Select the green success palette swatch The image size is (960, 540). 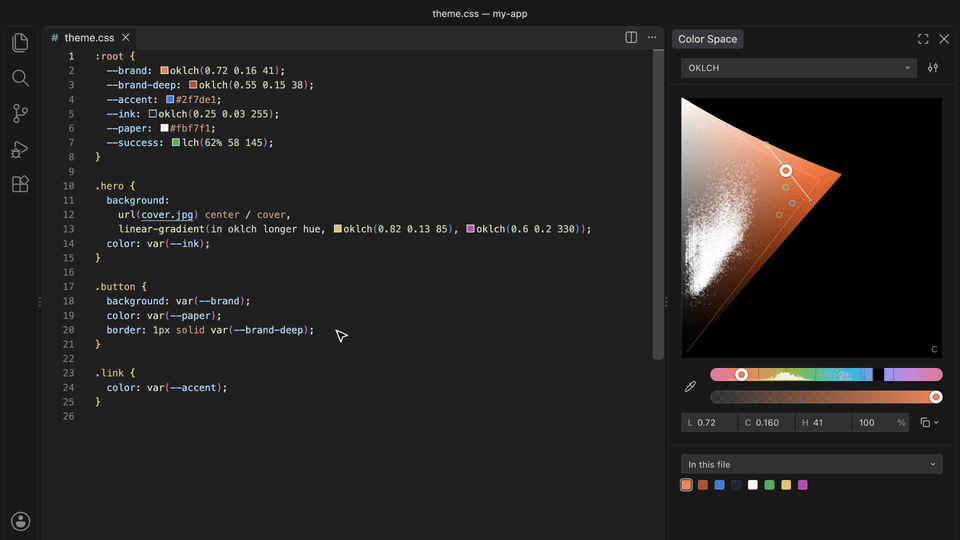(x=770, y=485)
